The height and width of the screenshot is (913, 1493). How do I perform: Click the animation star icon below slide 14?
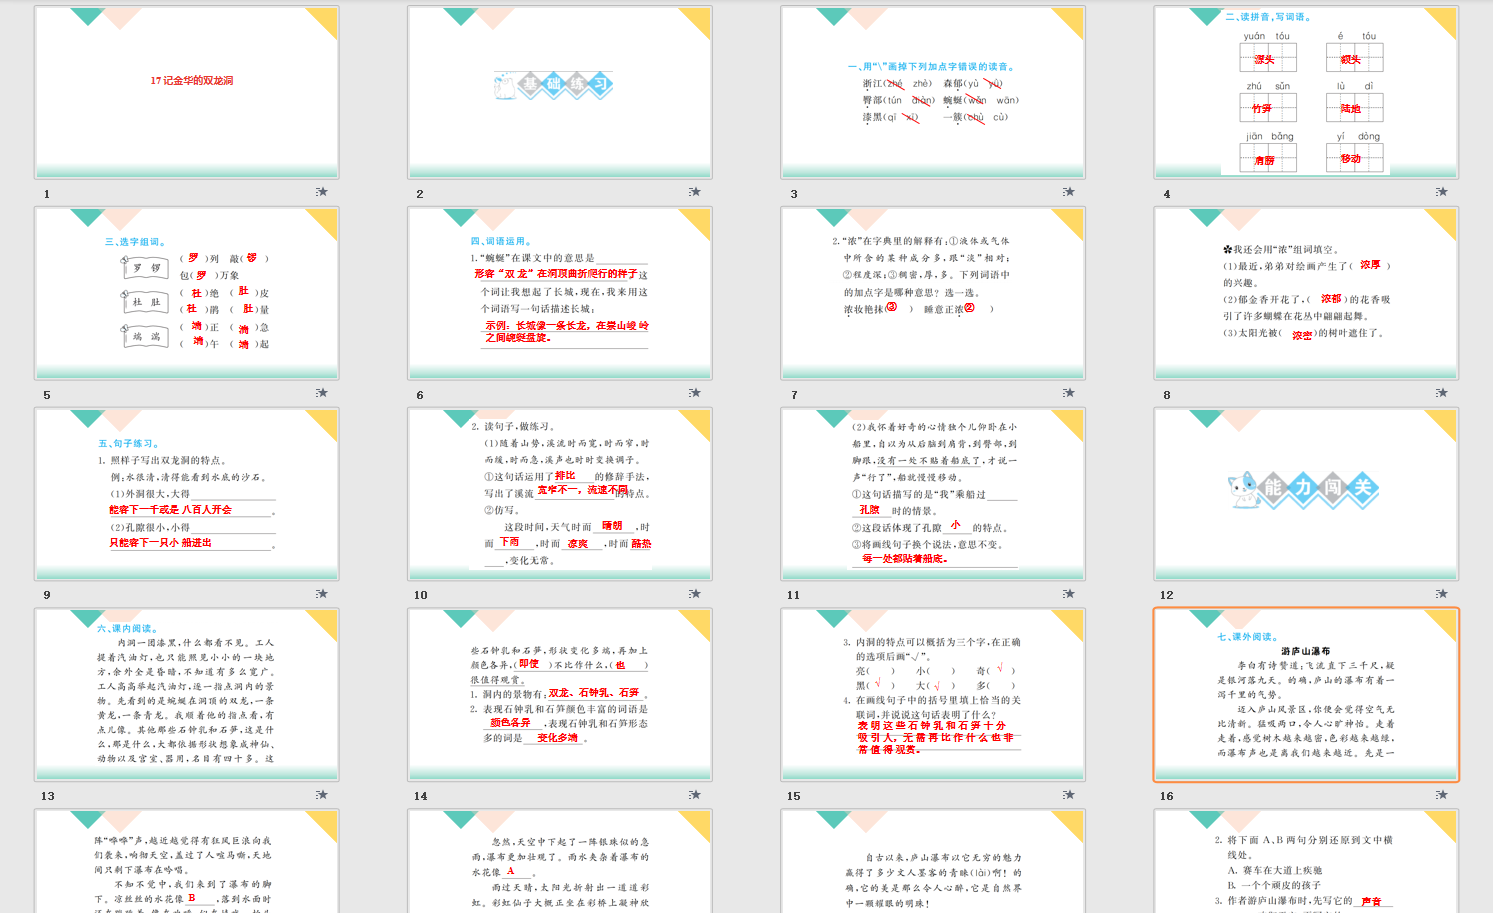tap(695, 794)
